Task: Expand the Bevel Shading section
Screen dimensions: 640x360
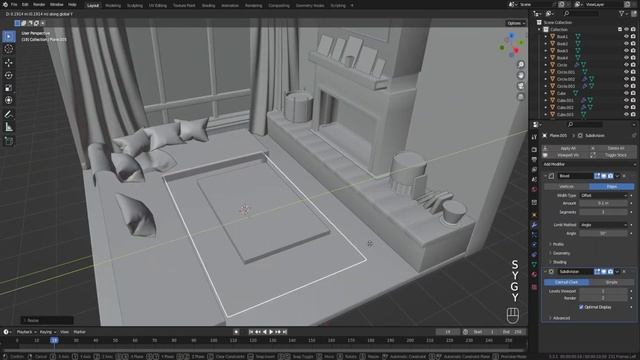Action: coord(559,262)
